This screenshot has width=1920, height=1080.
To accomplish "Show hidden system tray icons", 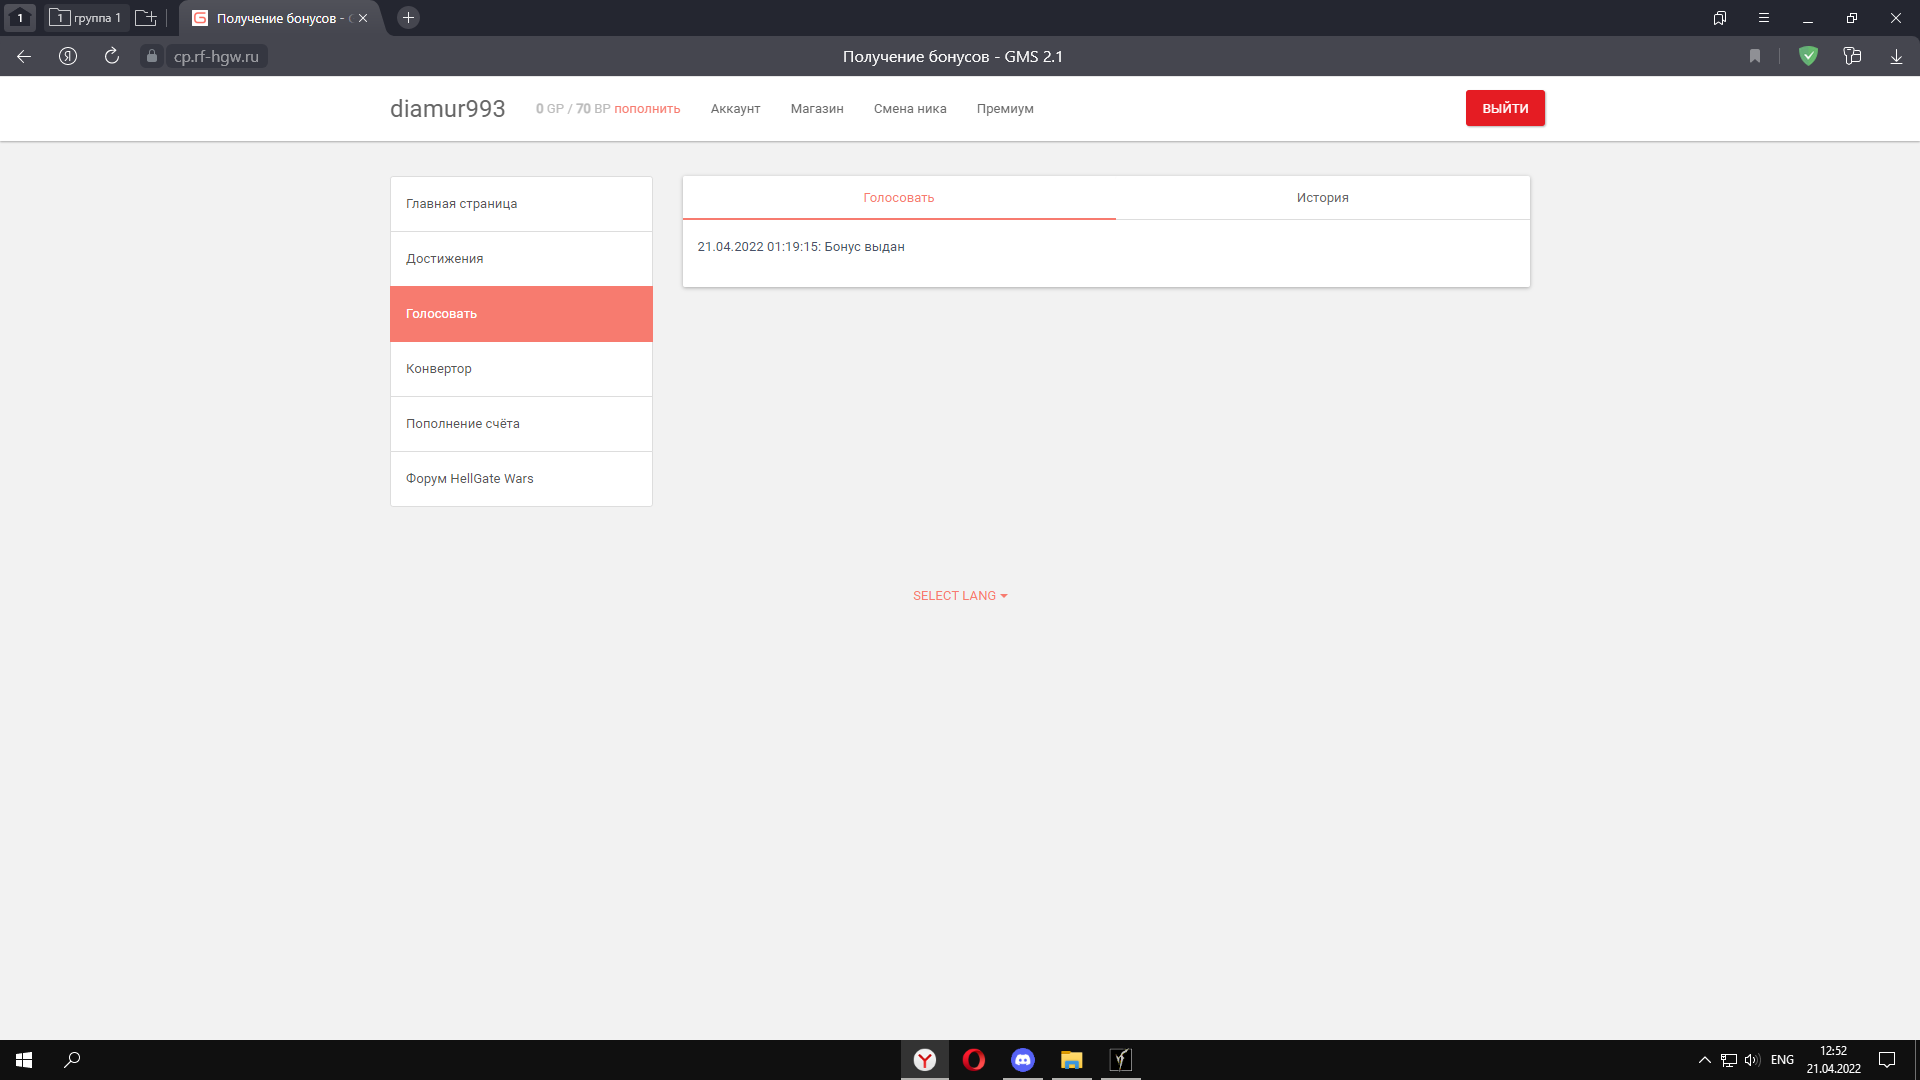I will click(x=1705, y=1060).
